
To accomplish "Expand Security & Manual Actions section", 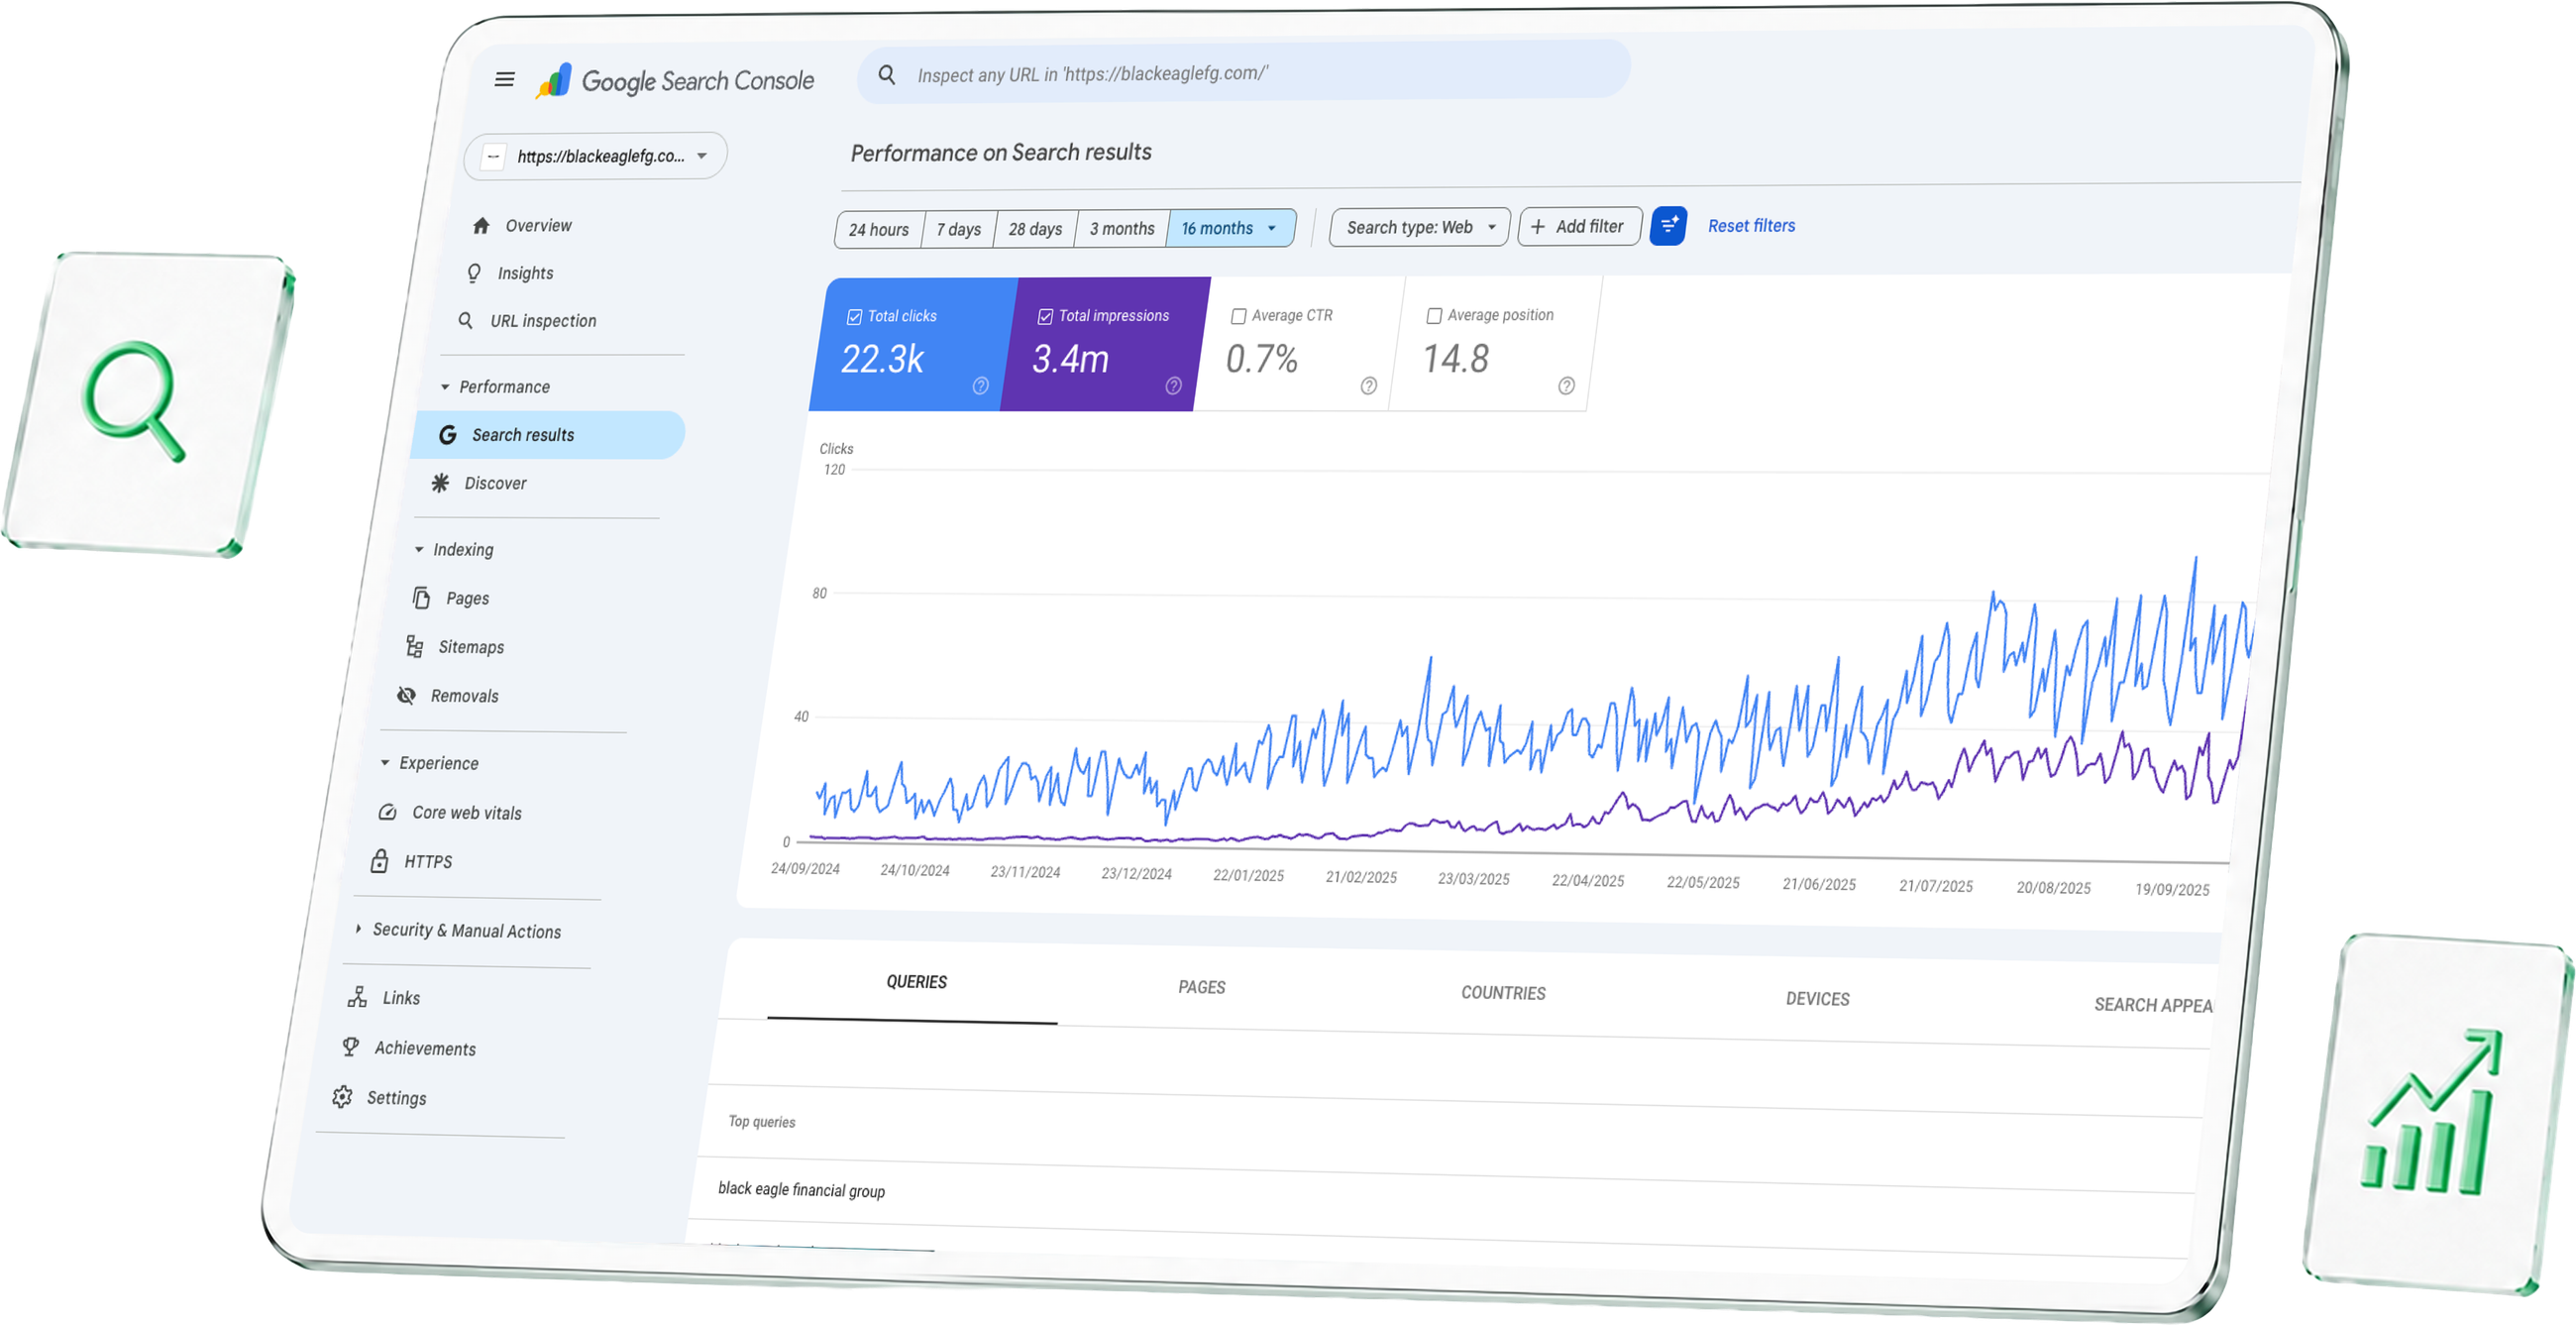I will (x=358, y=929).
